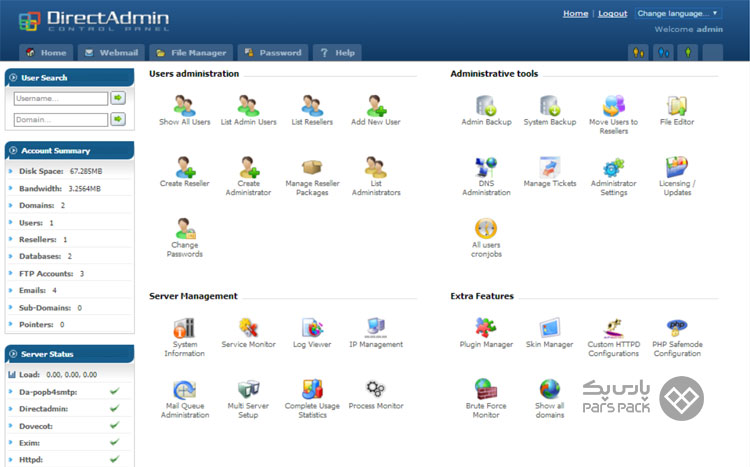The width and height of the screenshot is (750, 467).
Task: Select the Databases summary row
Action: 70,256
